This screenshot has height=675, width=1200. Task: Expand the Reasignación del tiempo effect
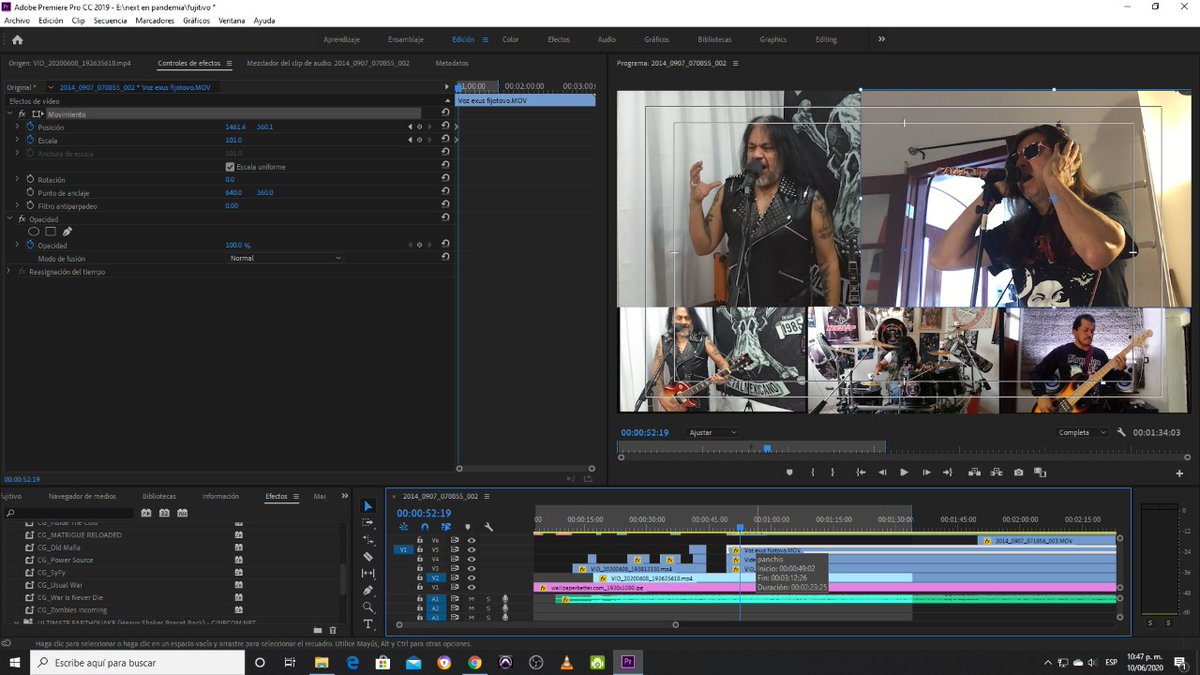9,271
